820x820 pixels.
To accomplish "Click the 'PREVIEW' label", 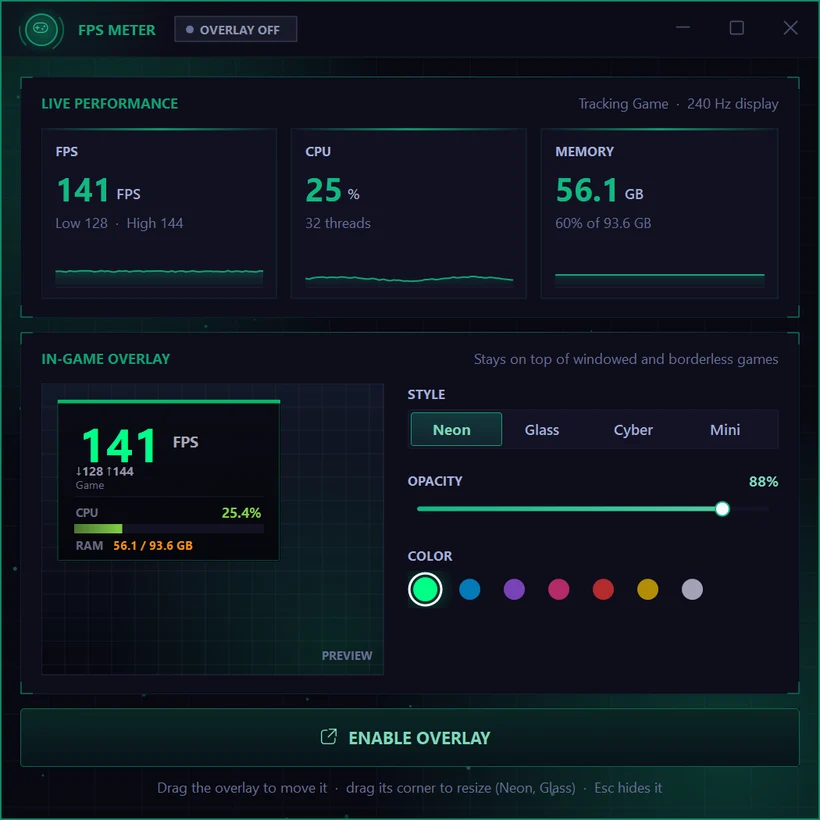I will coord(347,655).
